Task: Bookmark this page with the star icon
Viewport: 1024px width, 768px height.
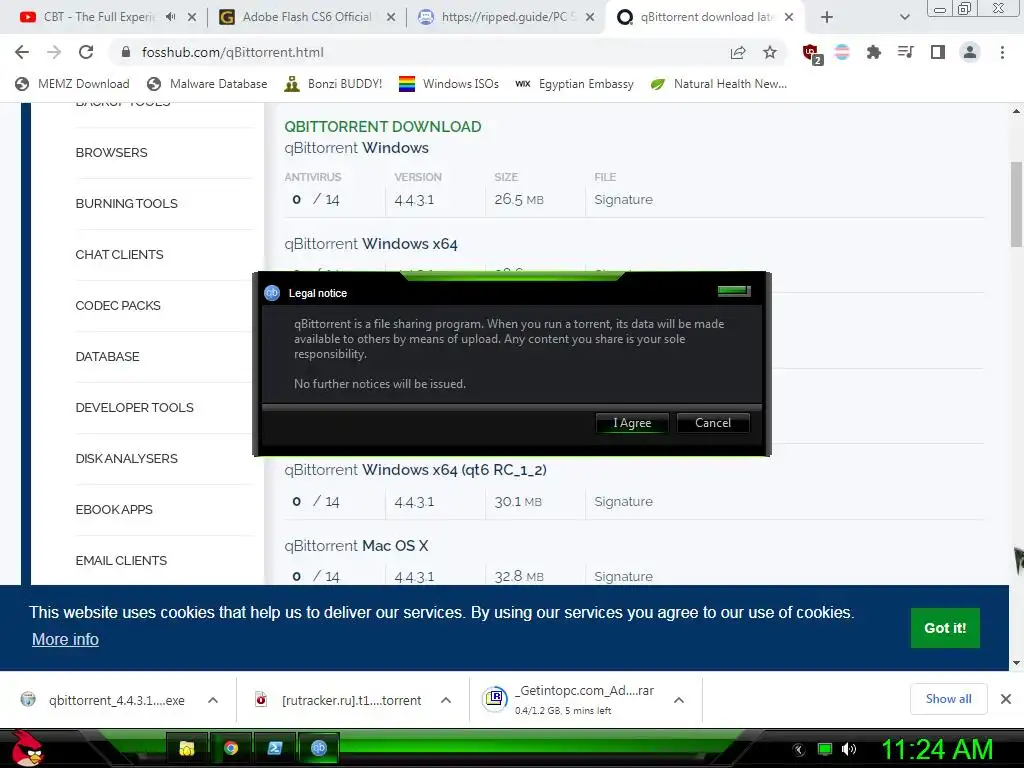Action: [770, 52]
